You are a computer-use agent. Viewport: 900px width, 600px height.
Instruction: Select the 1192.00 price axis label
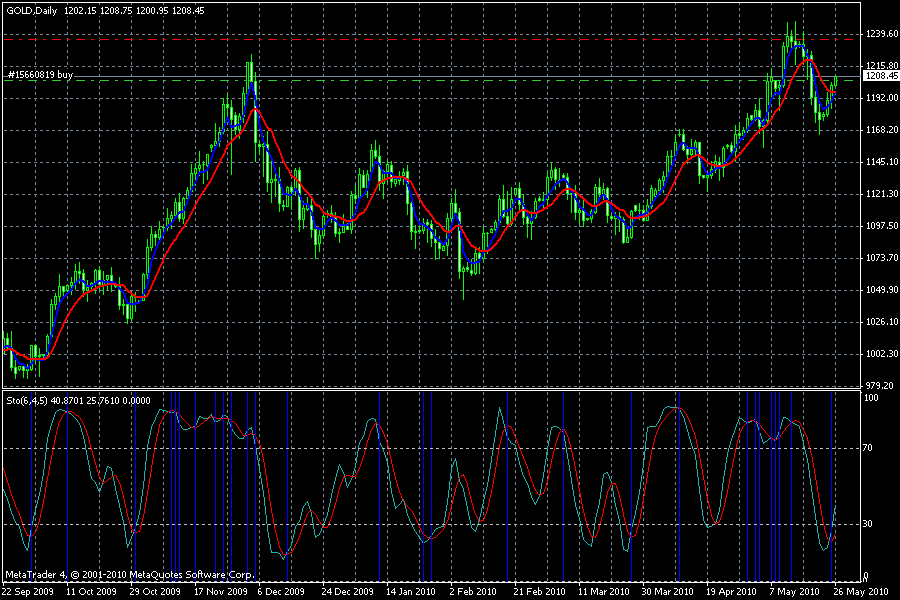click(882, 98)
